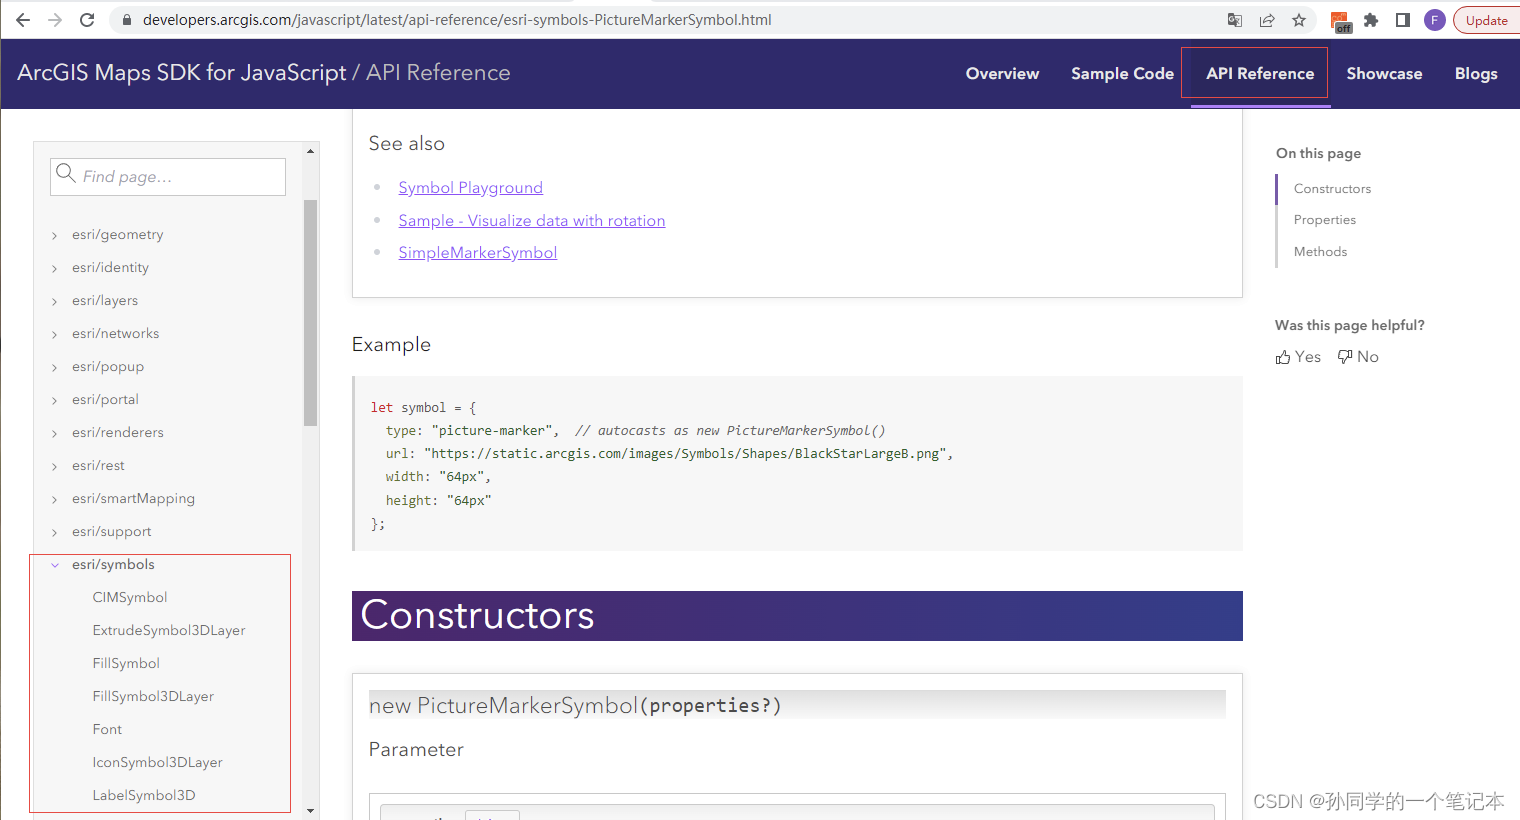This screenshot has width=1520, height=820.
Task: Open the ArcGIS Maps SDK for JavaScript home link
Action: 182,73
